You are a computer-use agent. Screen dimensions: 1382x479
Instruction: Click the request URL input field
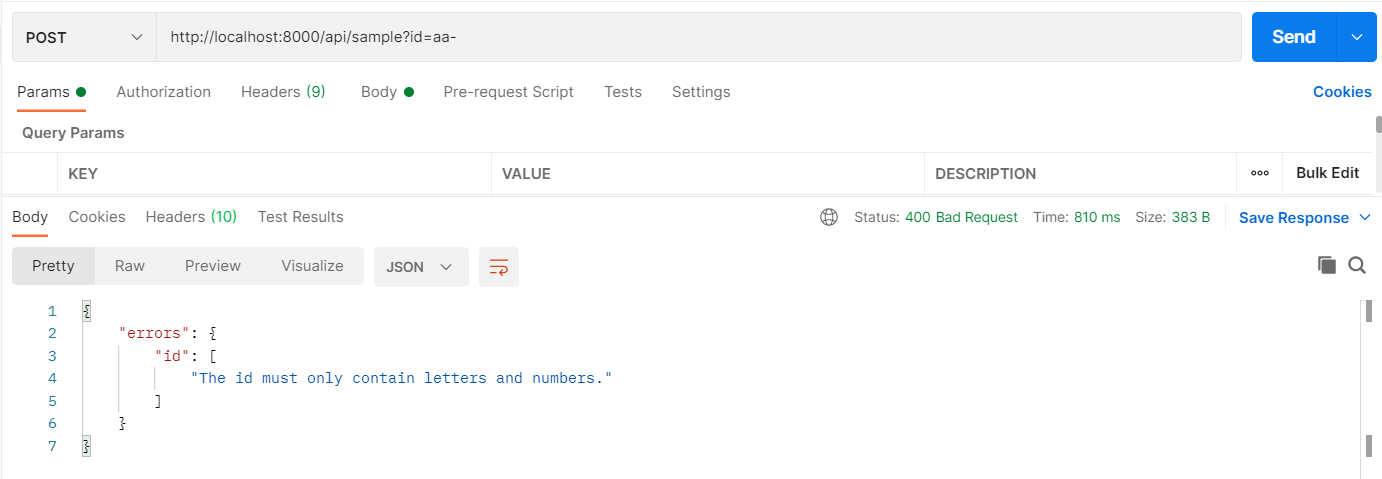[x=699, y=37]
